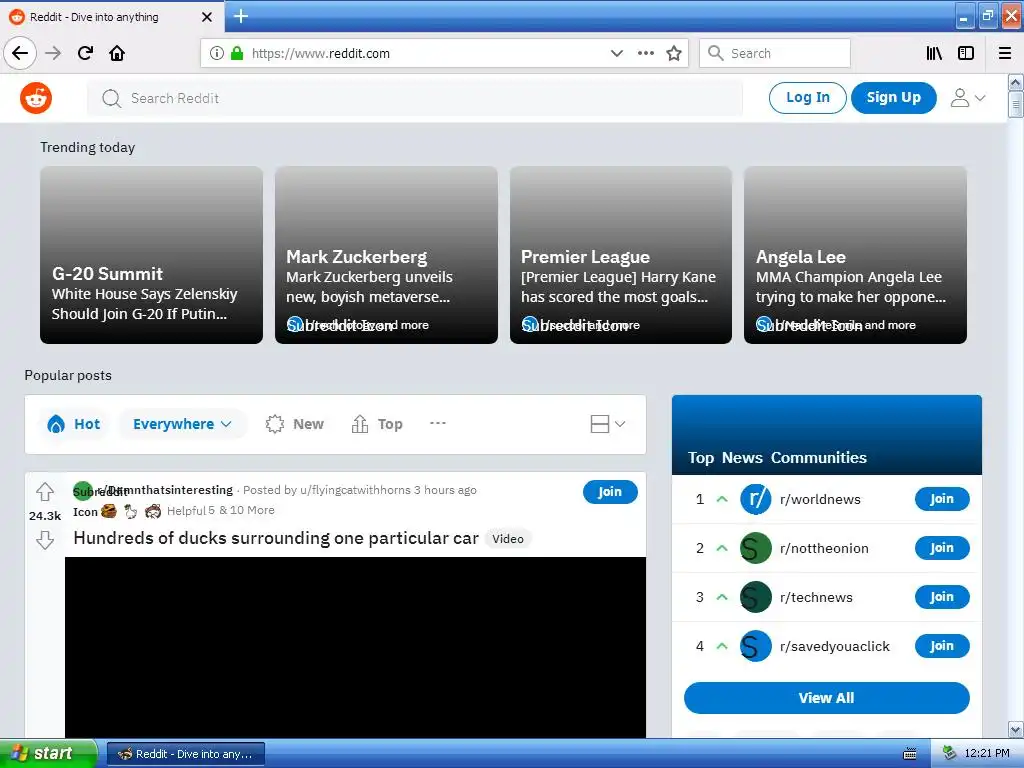This screenshot has height=768, width=1024.
Task: Click the browser Search box
Action: [x=775, y=53]
